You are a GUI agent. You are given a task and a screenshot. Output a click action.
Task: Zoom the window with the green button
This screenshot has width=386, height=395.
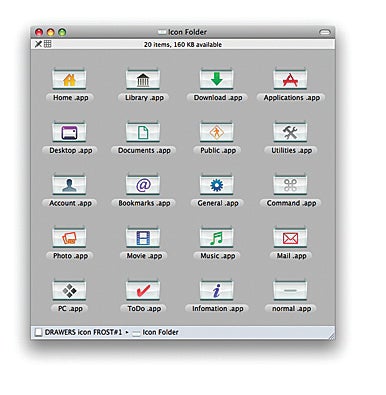click(62, 32)
